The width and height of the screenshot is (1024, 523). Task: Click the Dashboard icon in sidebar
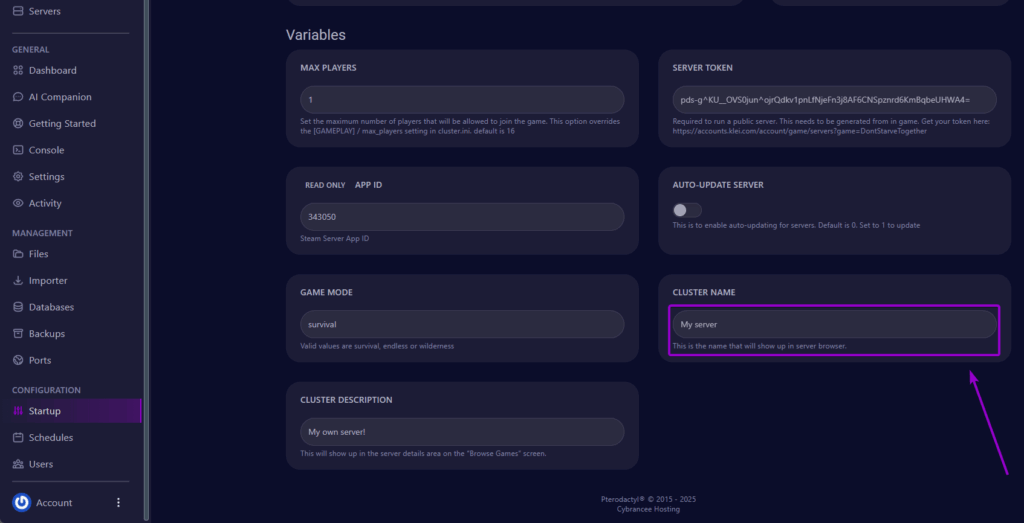pyautogui.click(x=18, y=71)
